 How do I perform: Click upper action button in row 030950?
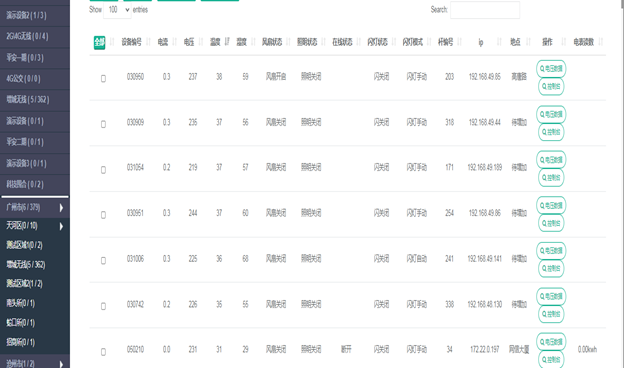click(x=551, y=69)
